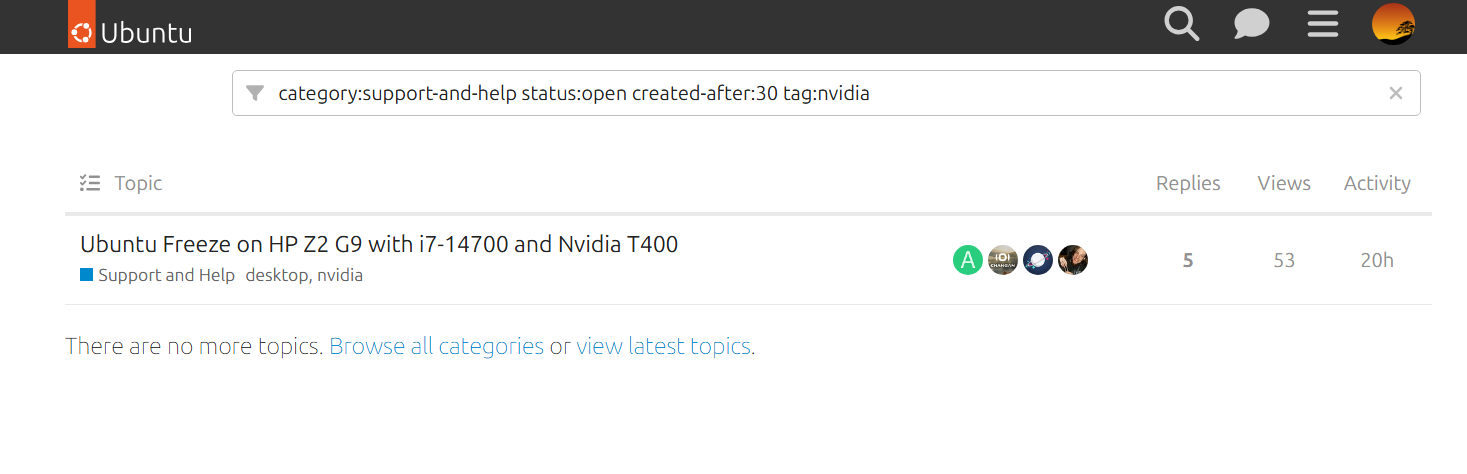Screen dimensions: 1467x474
Task: Click the 20h activity timestamp
Action: tap(1377, 260)
